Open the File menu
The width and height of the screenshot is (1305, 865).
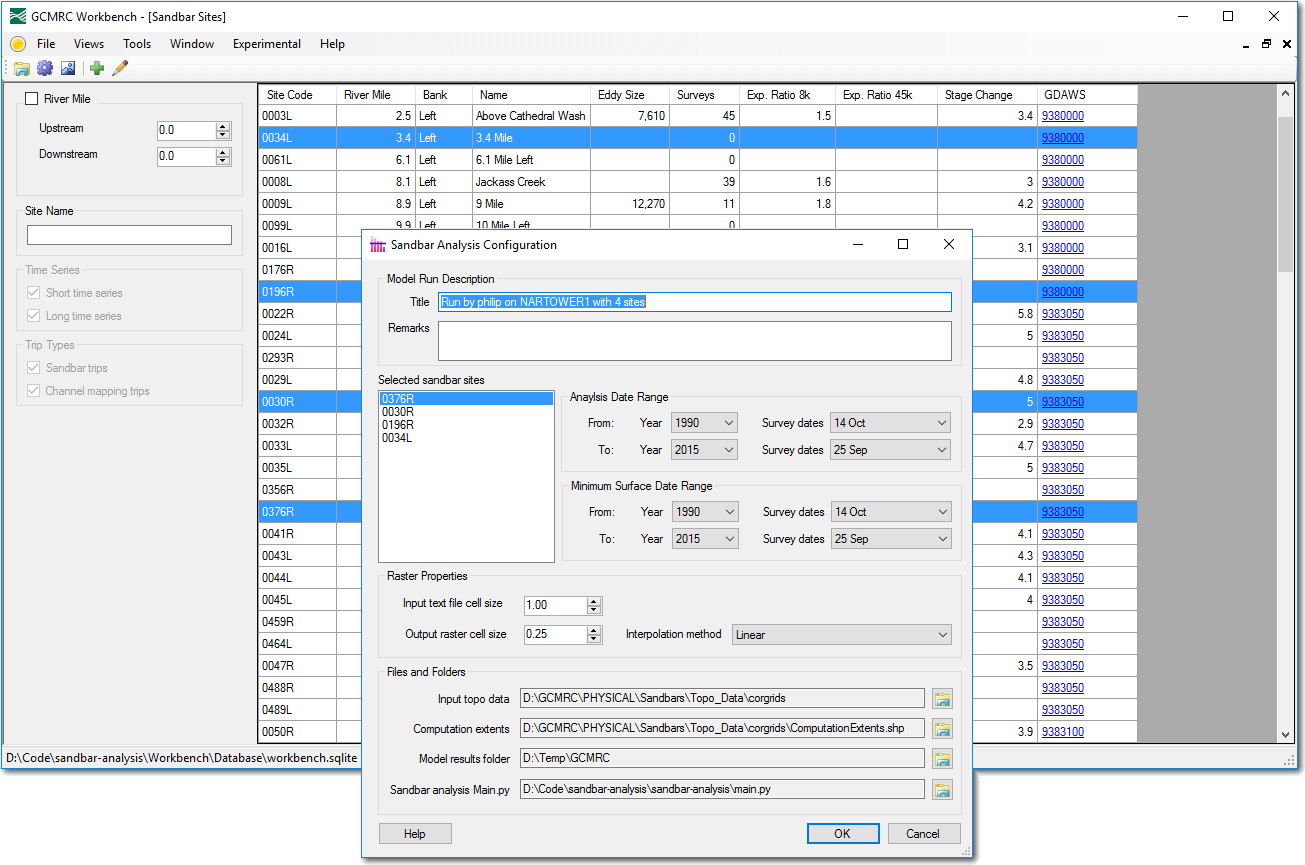[x=46, y=44]
